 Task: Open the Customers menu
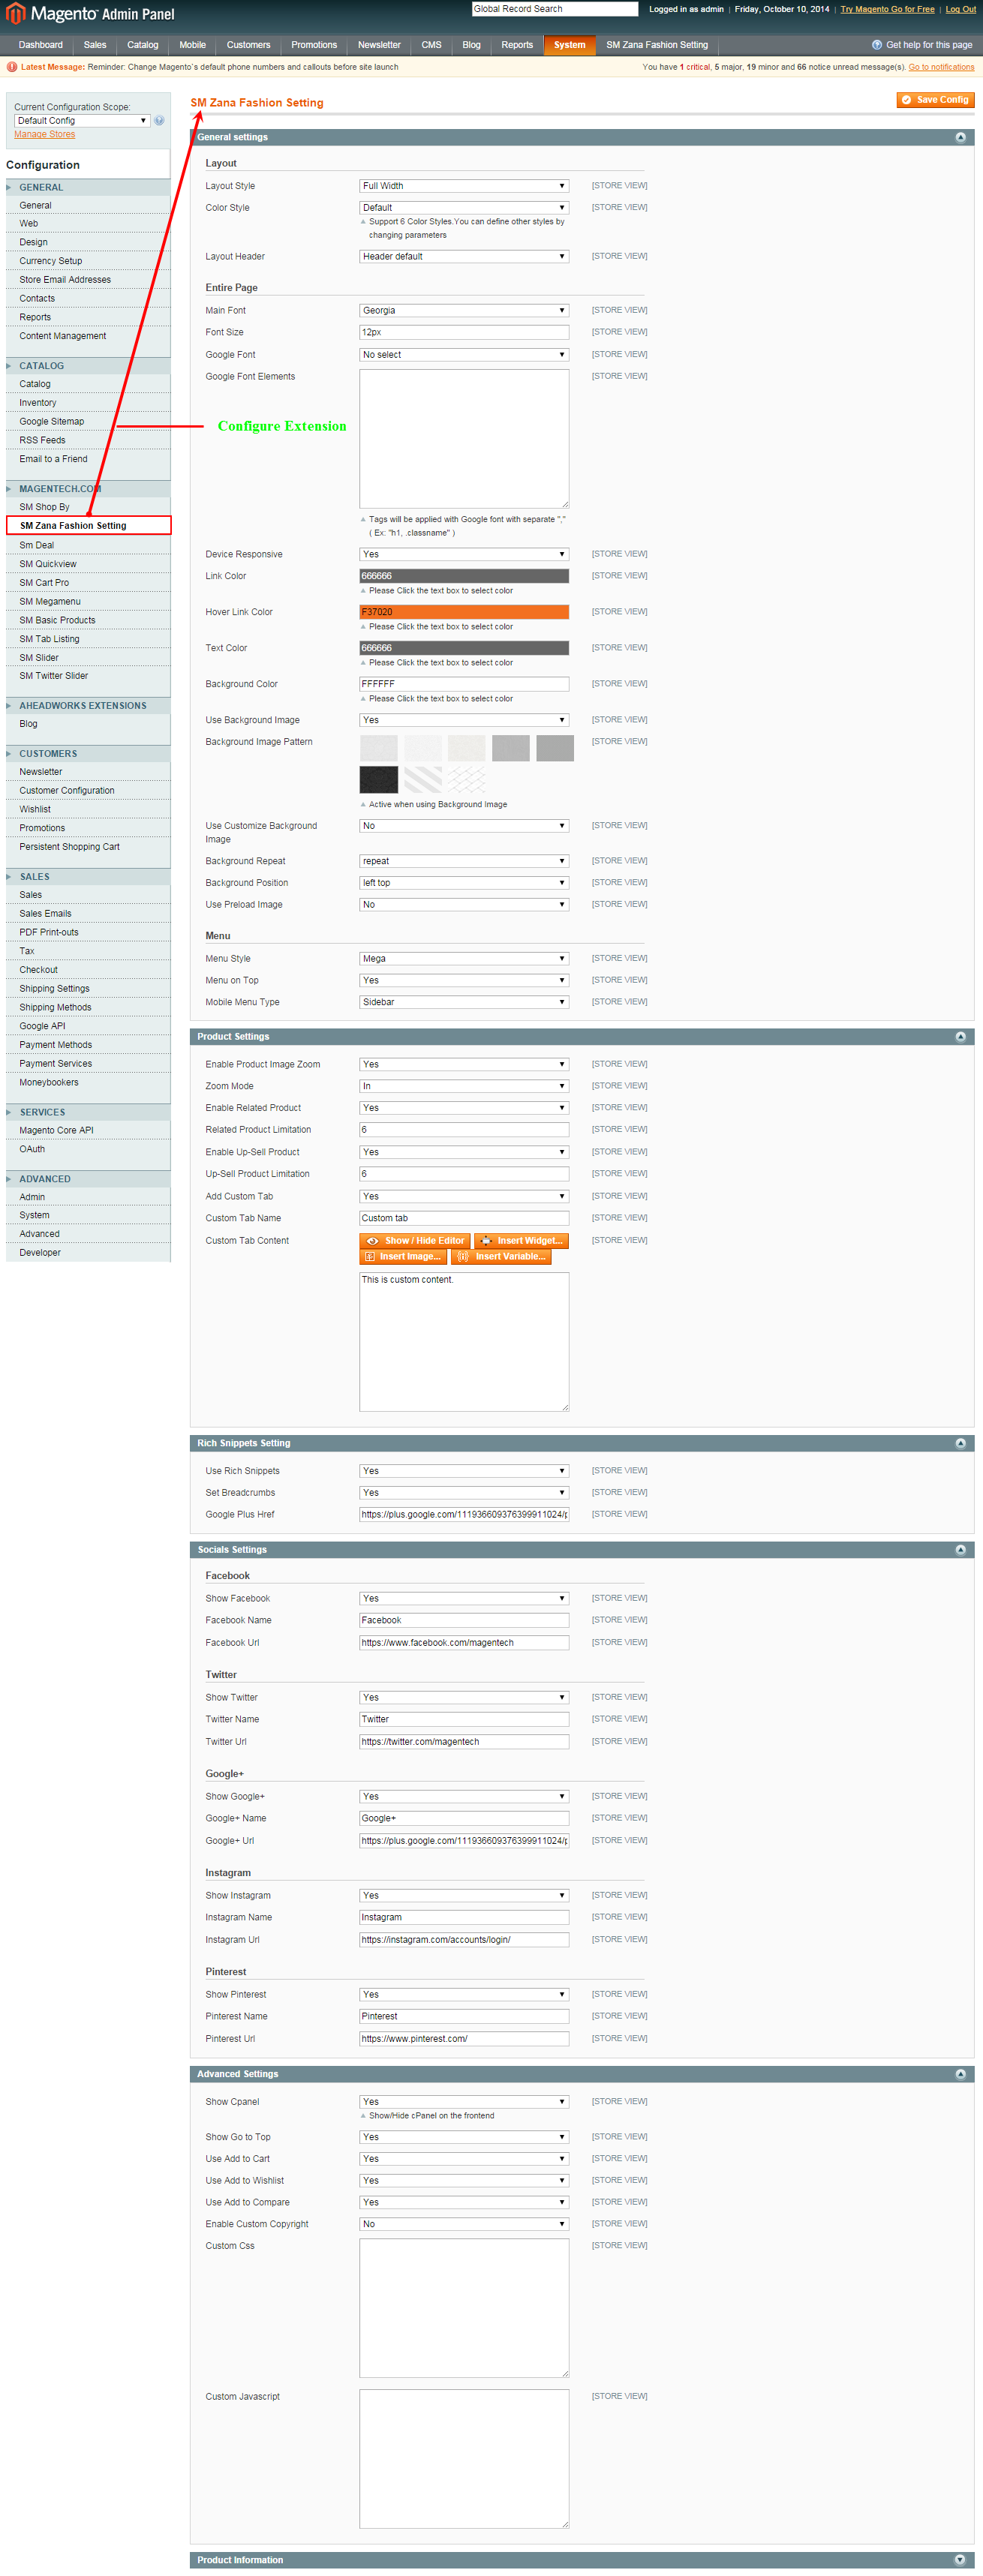click(x=248, y=45)
